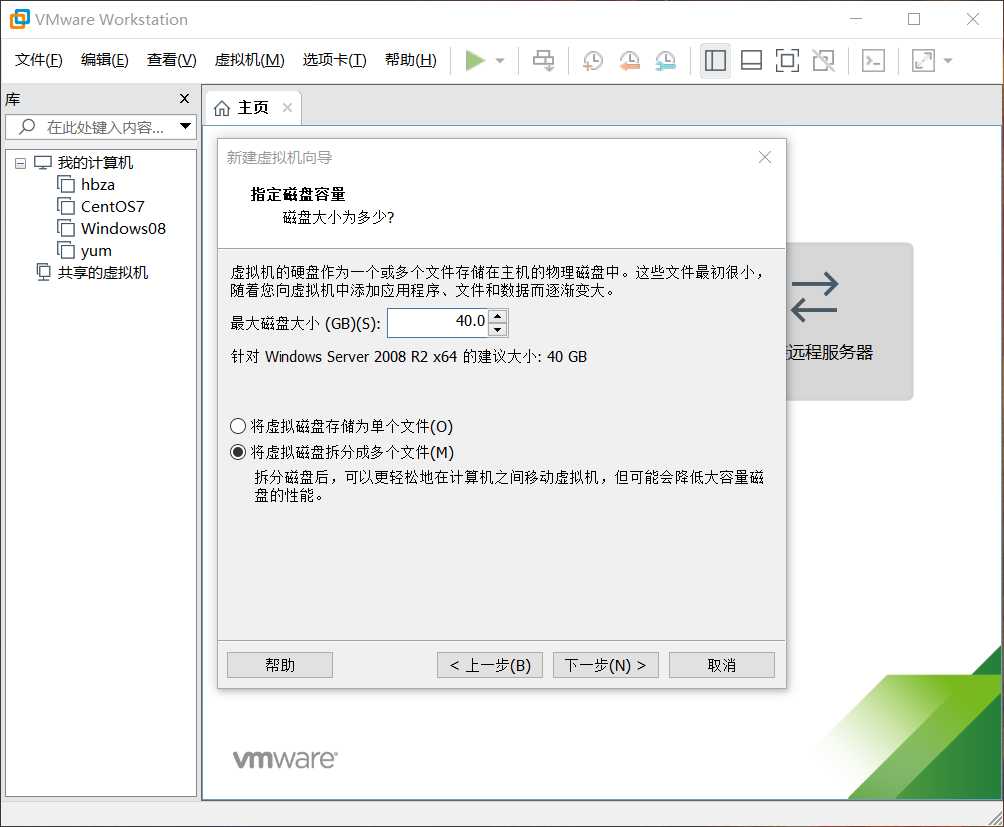This screenshot has width=1004, height=827.
Task: Click the shared VMs icon
Action: pos(44,272)
